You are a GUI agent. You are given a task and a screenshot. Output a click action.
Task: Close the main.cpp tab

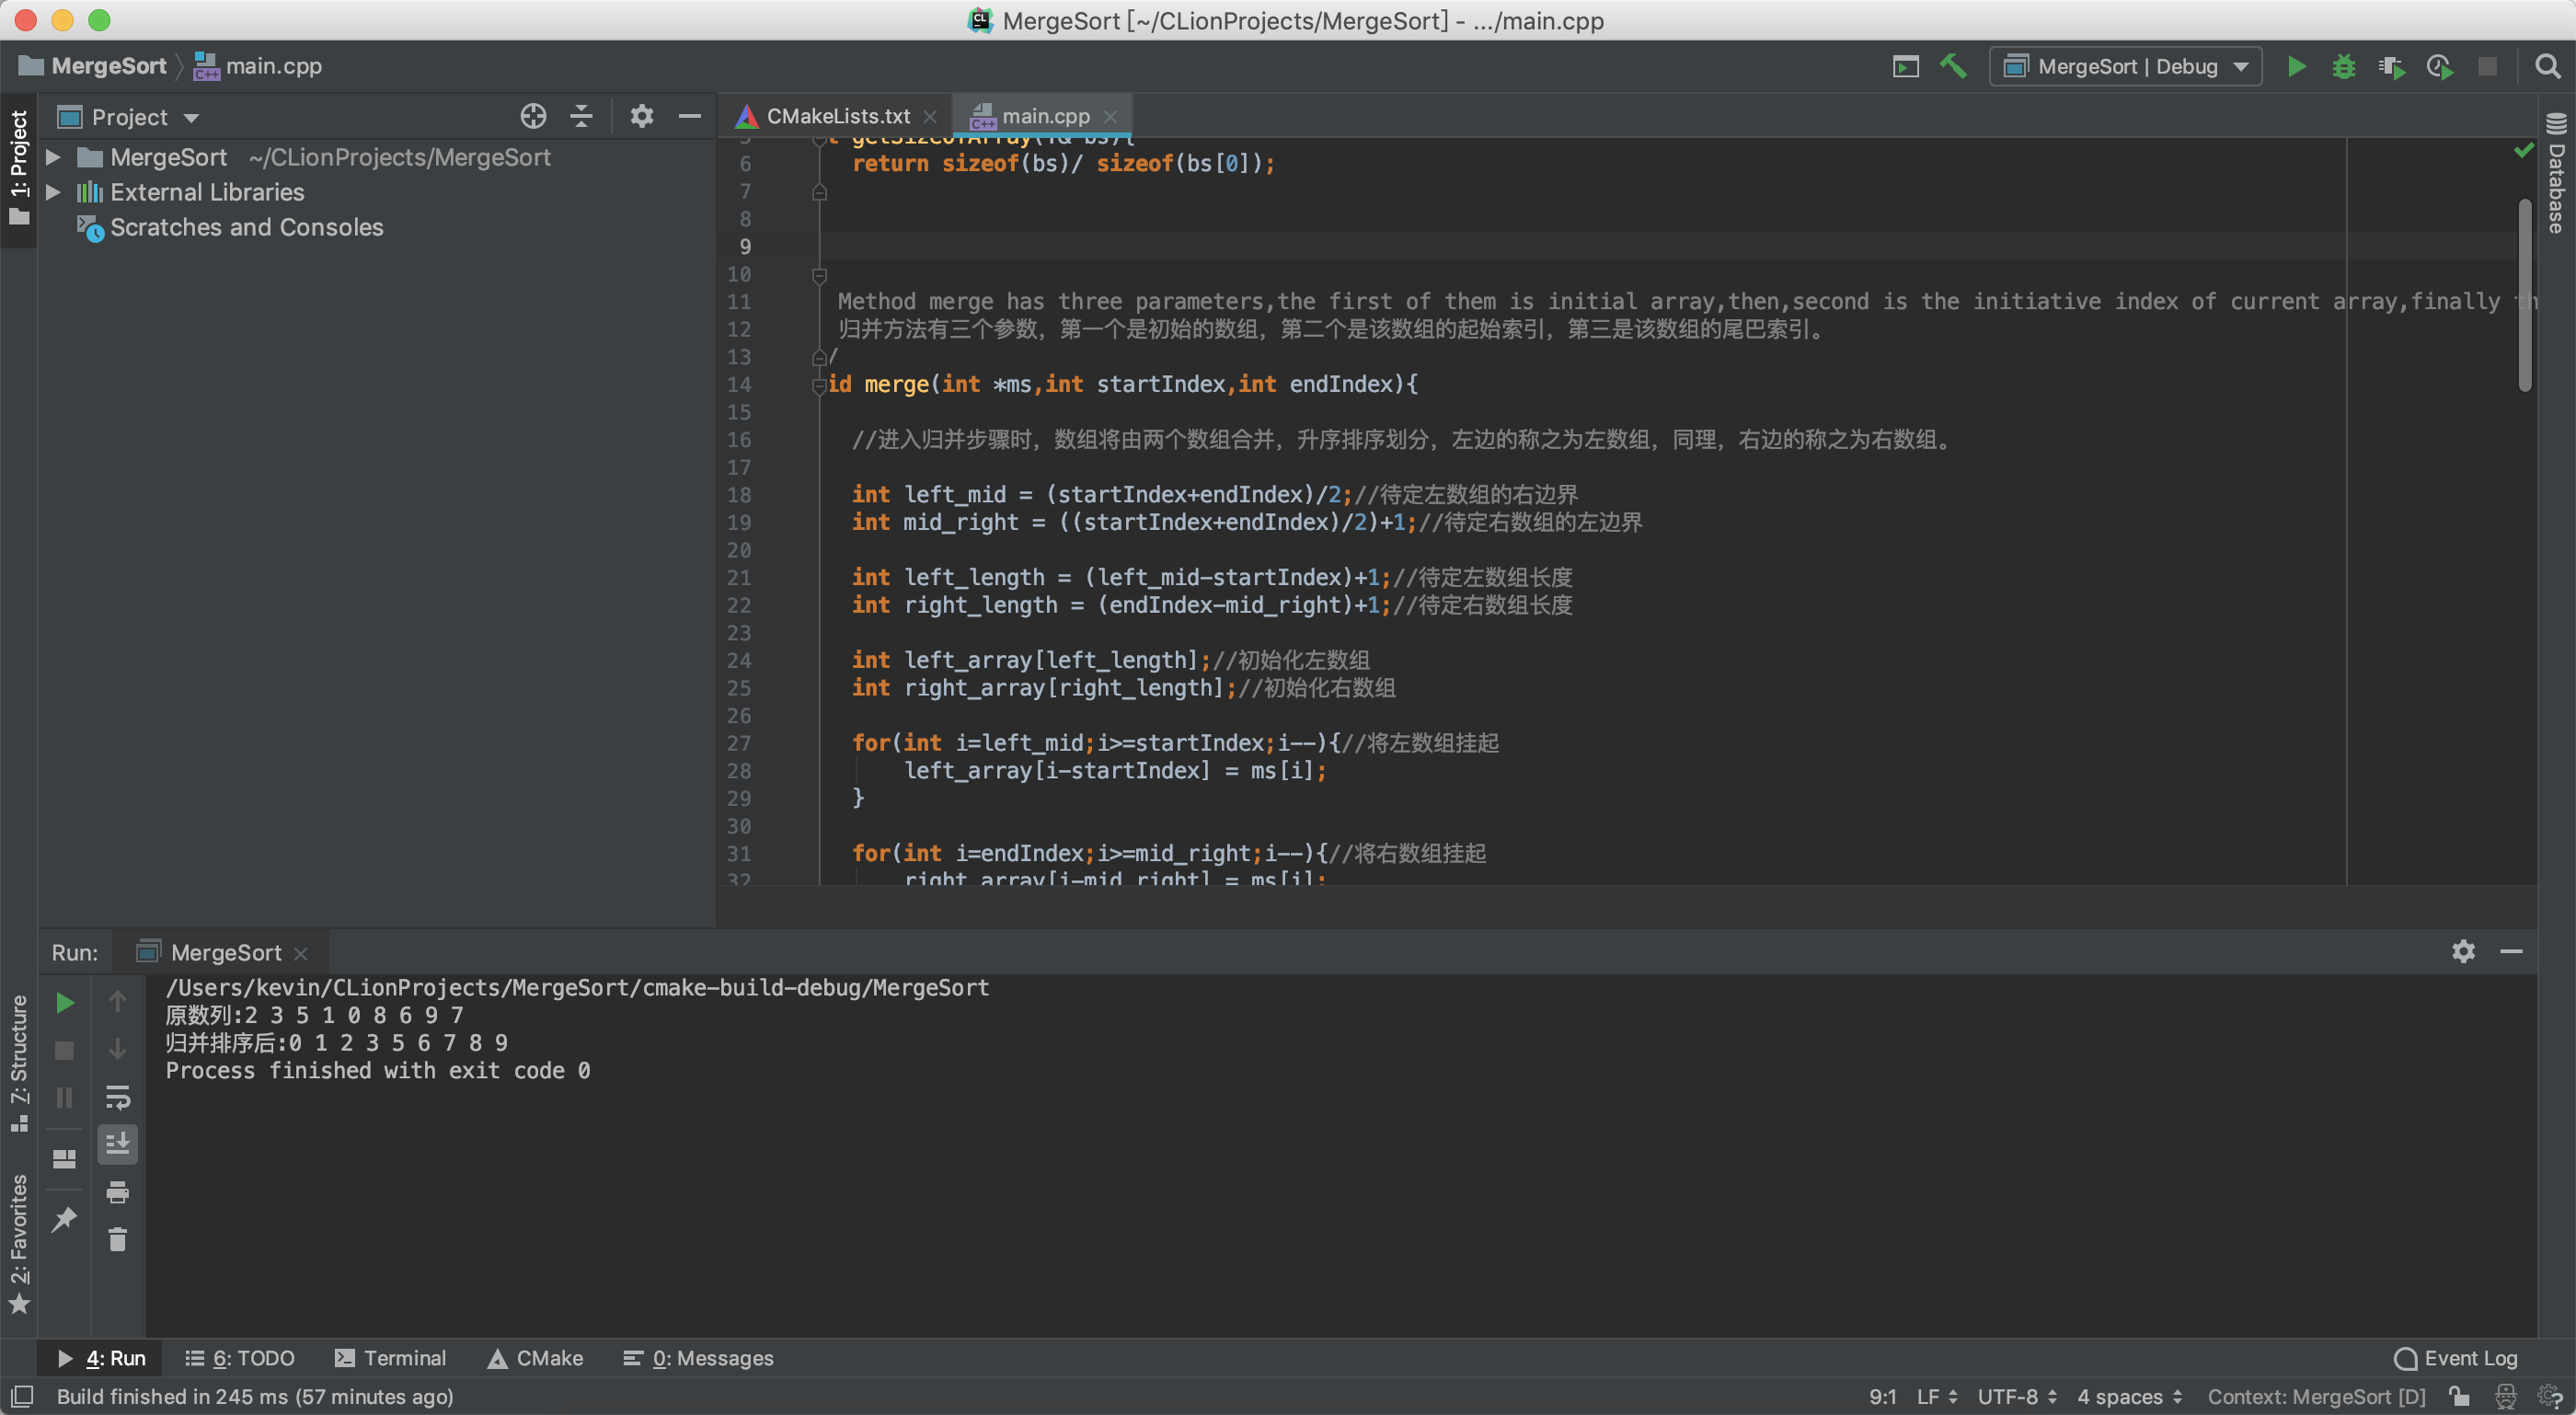click(x=1110, y=116)
